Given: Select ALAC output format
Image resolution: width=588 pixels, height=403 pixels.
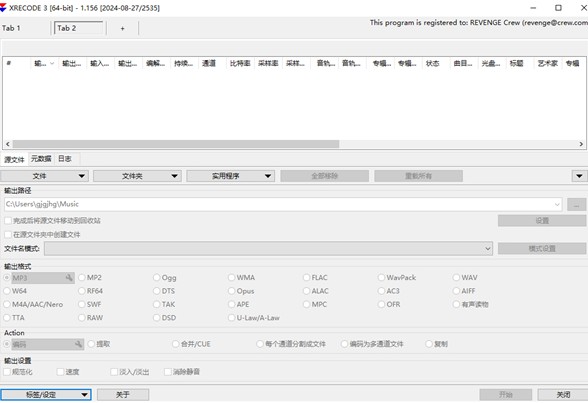Looking at the screenshot, I should [316, 291].
